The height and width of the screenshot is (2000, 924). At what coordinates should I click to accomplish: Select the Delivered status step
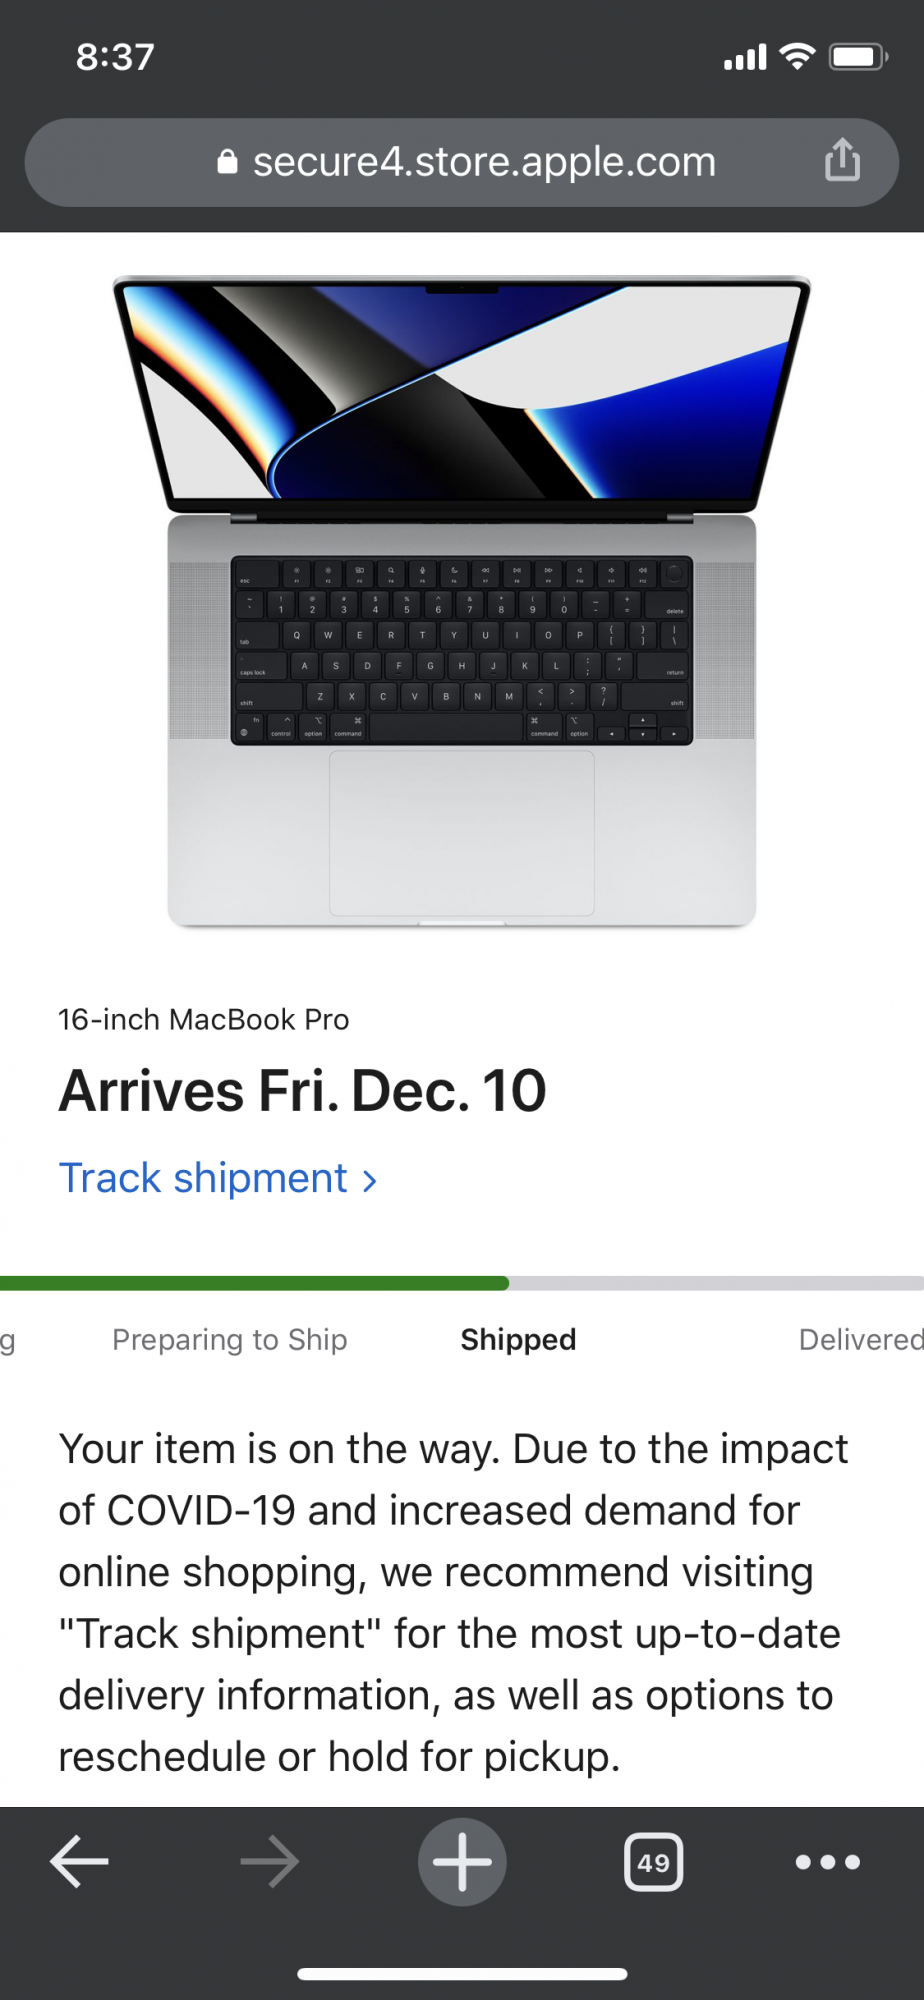[x=860, y=1339]
